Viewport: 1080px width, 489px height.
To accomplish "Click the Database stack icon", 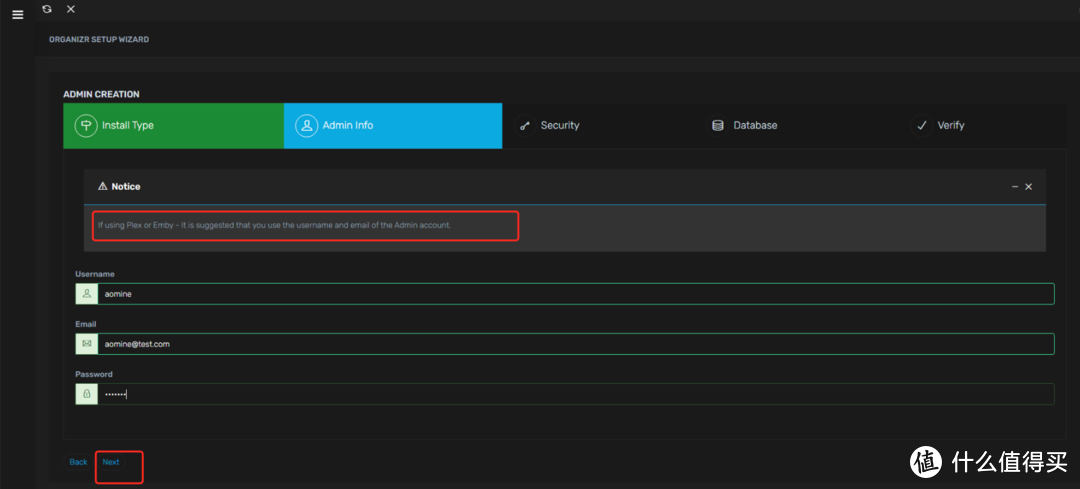I will click(x=717, y=126).
